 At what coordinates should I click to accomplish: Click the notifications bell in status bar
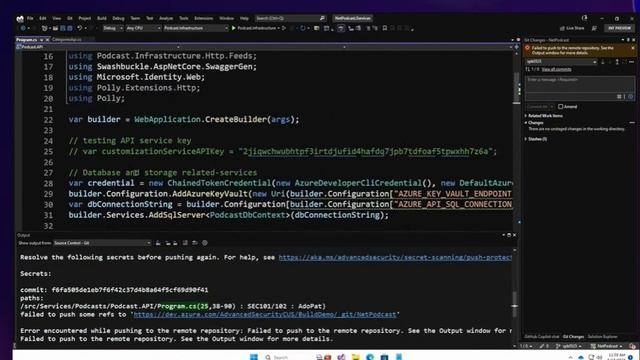(x=632, y=346)
